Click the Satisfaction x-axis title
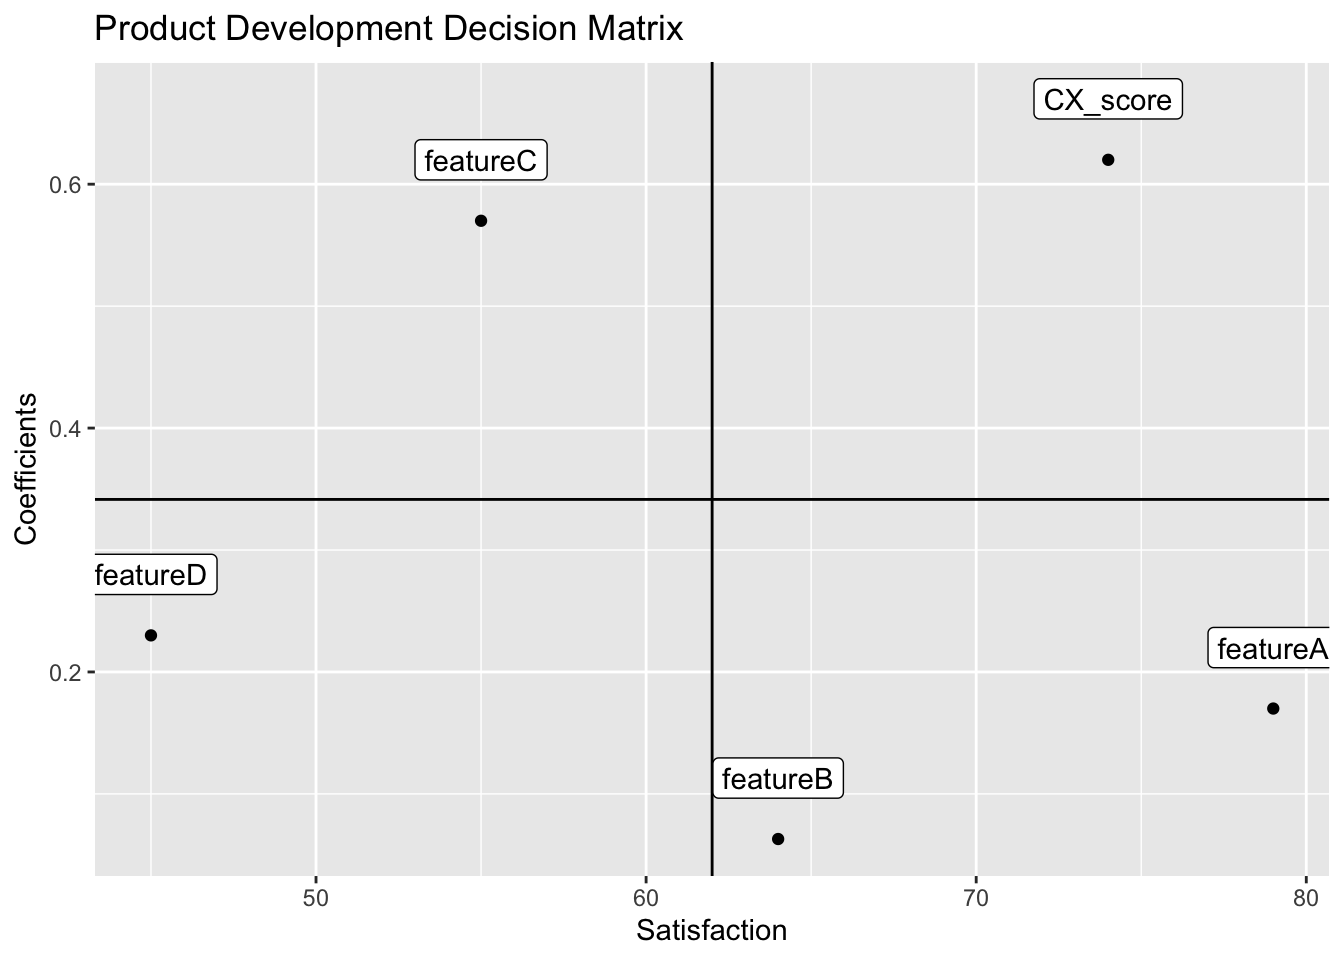This screenshot has height=960, width=1344. pyautogui.click(x=711, y=931)
